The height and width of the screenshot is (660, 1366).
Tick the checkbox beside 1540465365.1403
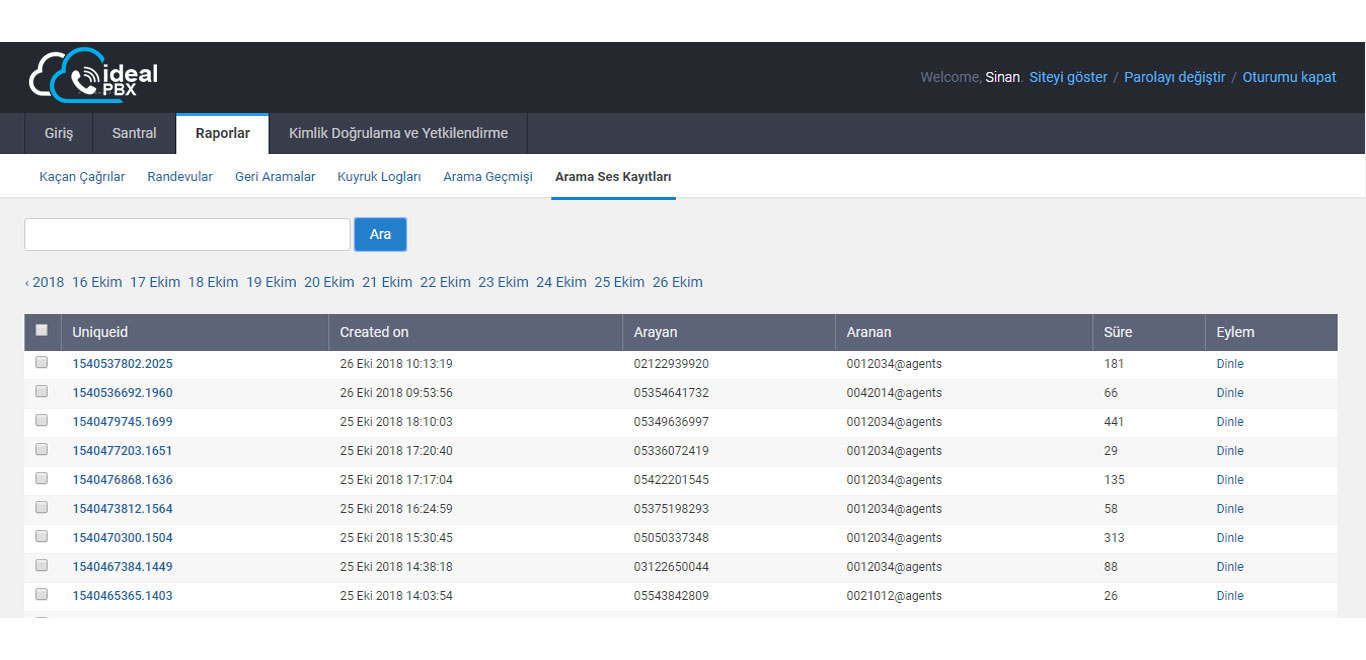[41, 595]
